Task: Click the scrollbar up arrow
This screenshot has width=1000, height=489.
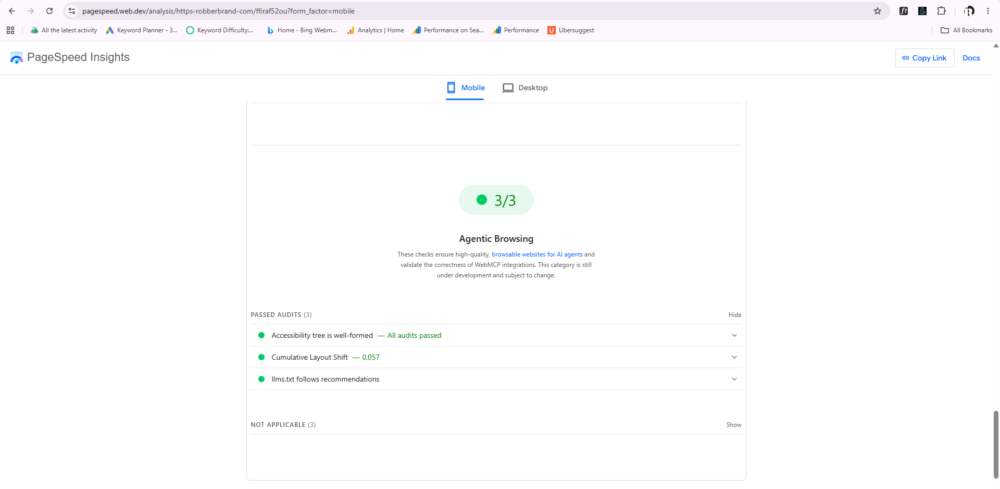Action: [x=996, y=46]
